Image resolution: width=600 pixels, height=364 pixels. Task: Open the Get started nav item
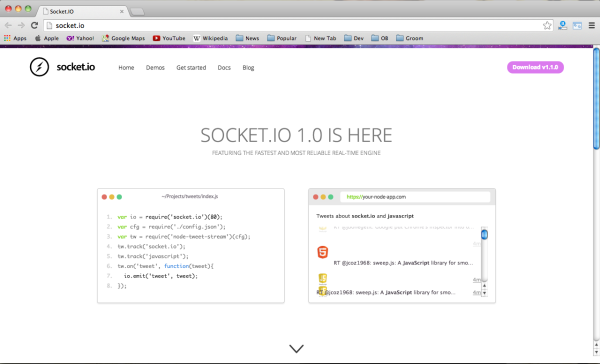pyautogui.click(x=191, y=67)
